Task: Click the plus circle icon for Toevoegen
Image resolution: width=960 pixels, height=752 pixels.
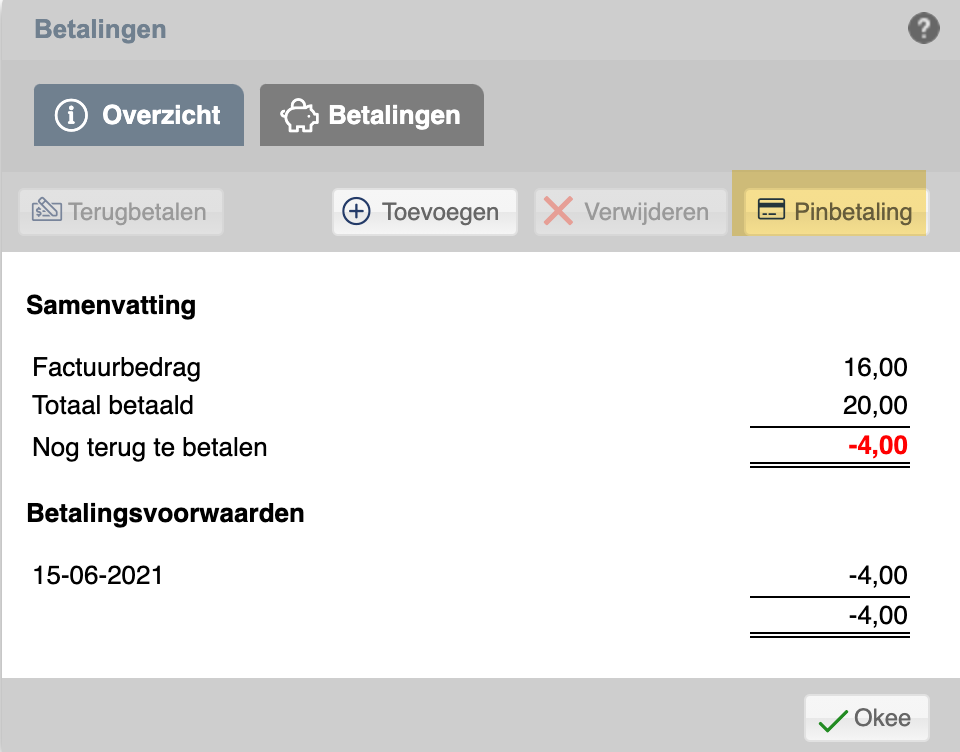Action: [356, 211]
